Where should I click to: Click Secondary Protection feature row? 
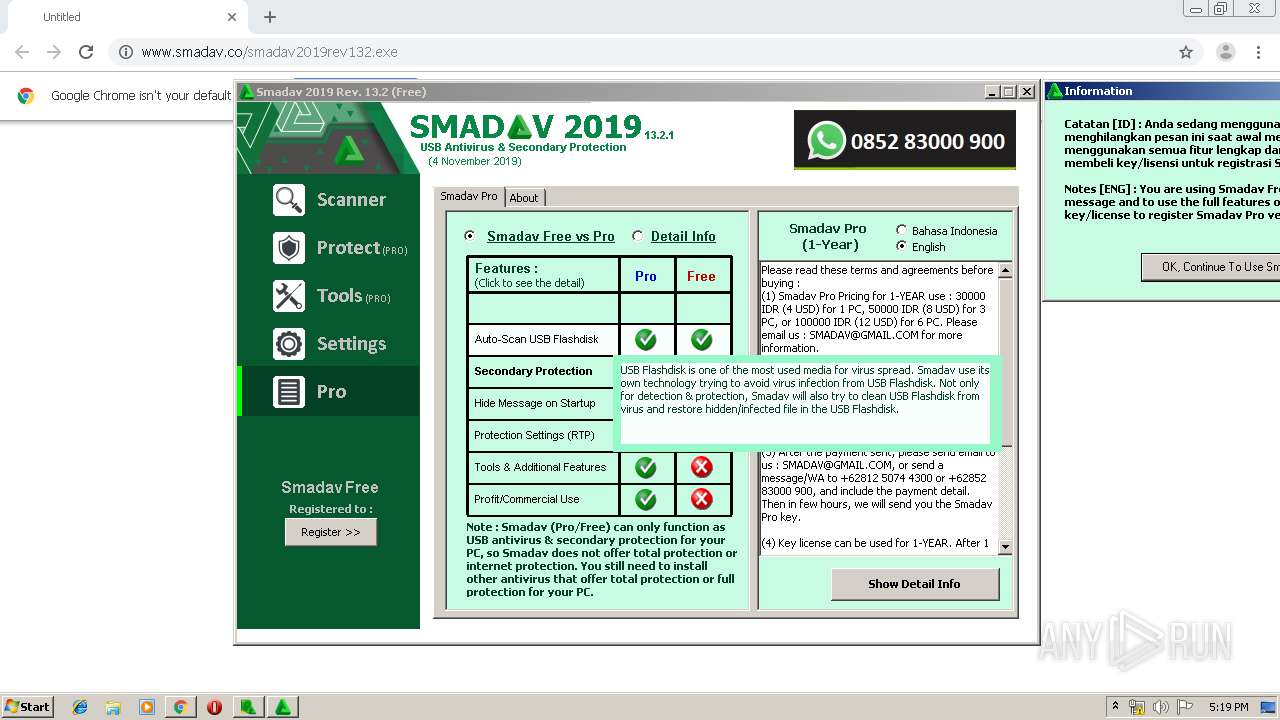543,371
